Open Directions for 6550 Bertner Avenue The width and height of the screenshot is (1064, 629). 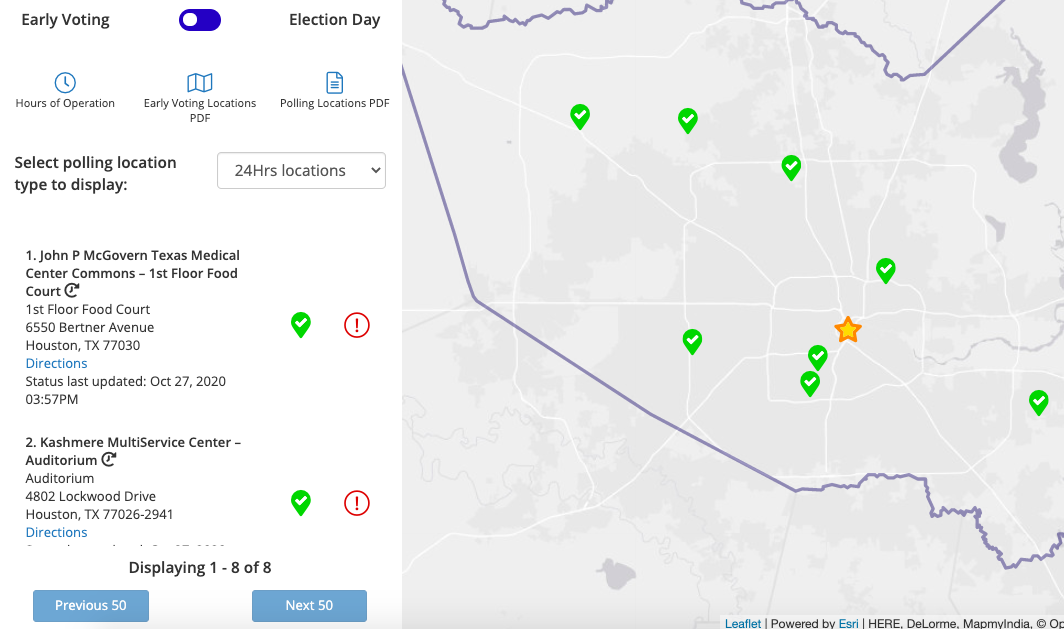pyautogui.click(x=56, y=363)
